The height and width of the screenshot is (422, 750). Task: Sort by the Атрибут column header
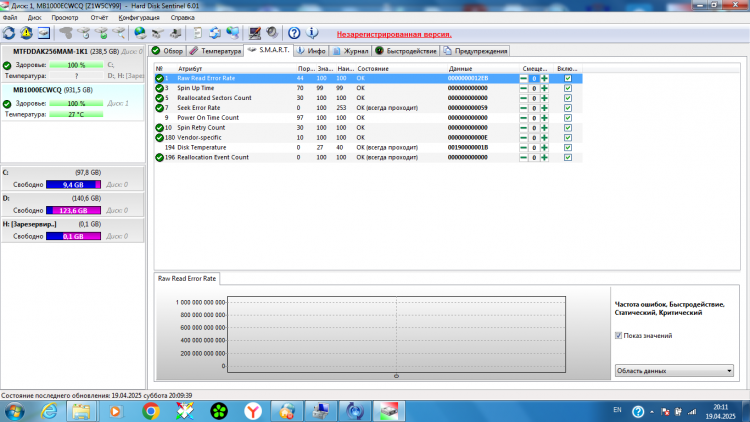tap(237, 69)
